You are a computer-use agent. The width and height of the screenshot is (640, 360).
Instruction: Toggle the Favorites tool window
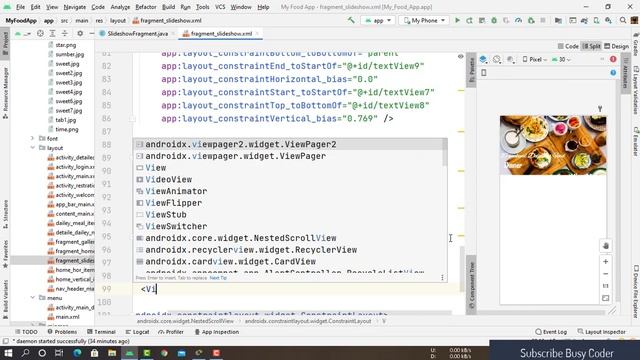pyautogui.click(x=5, y=254)
